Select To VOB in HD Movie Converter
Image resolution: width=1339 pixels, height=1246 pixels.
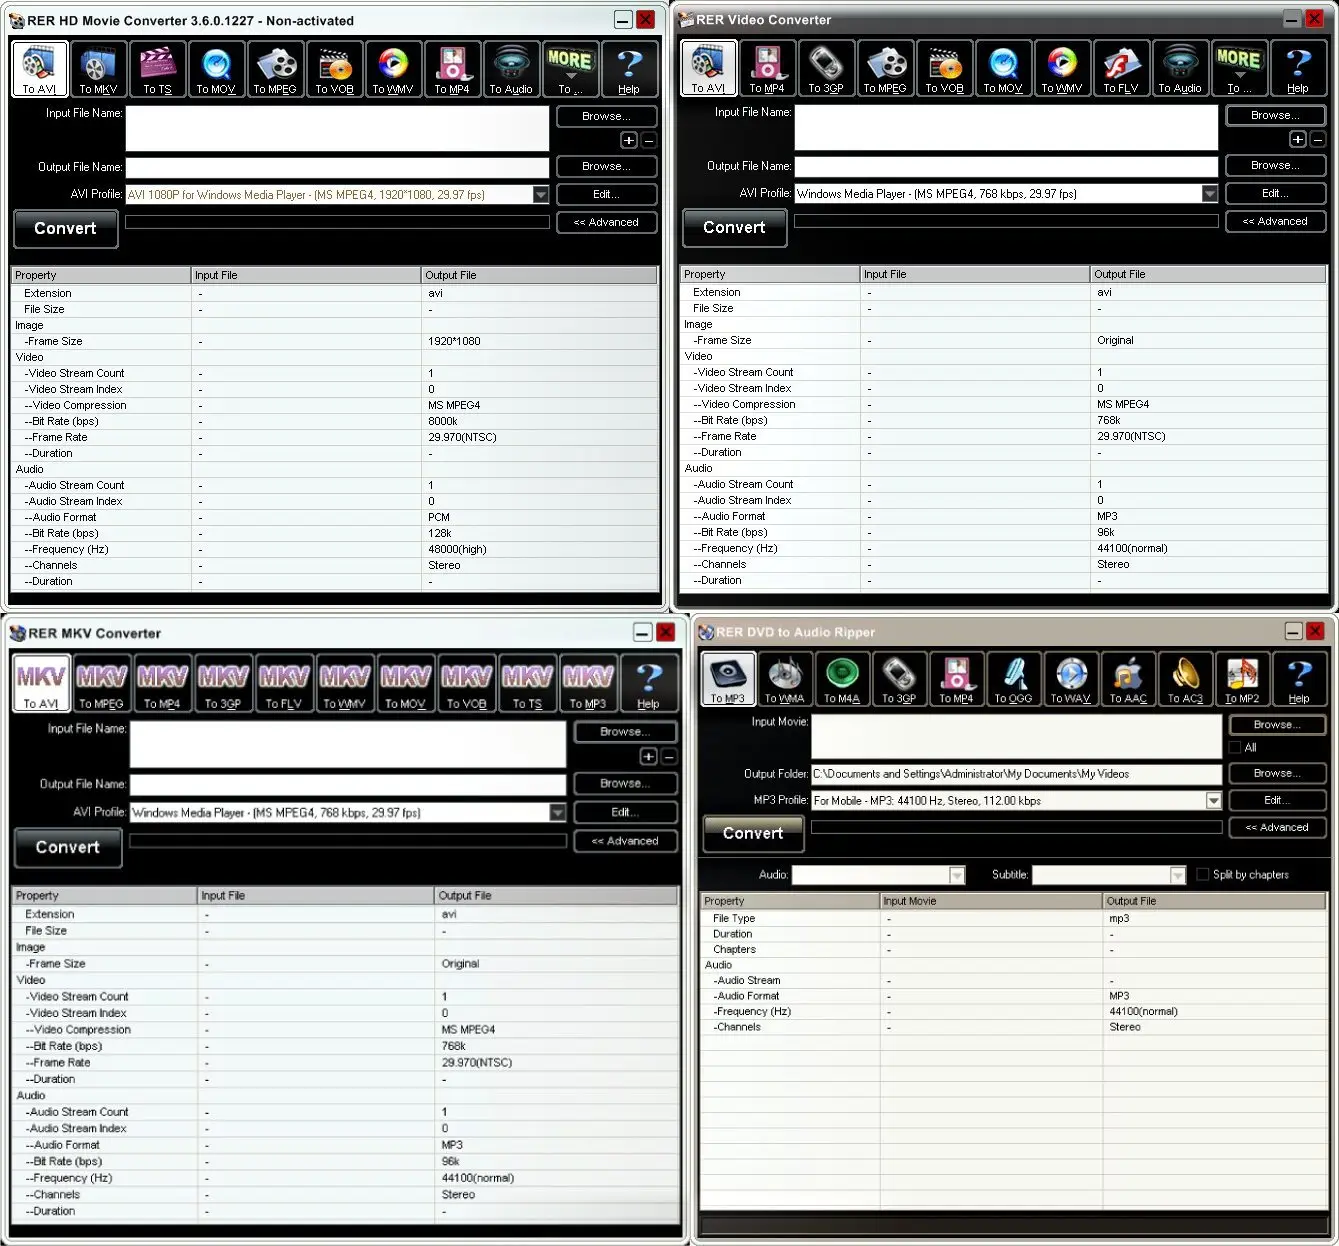click(x=335, y=69)
